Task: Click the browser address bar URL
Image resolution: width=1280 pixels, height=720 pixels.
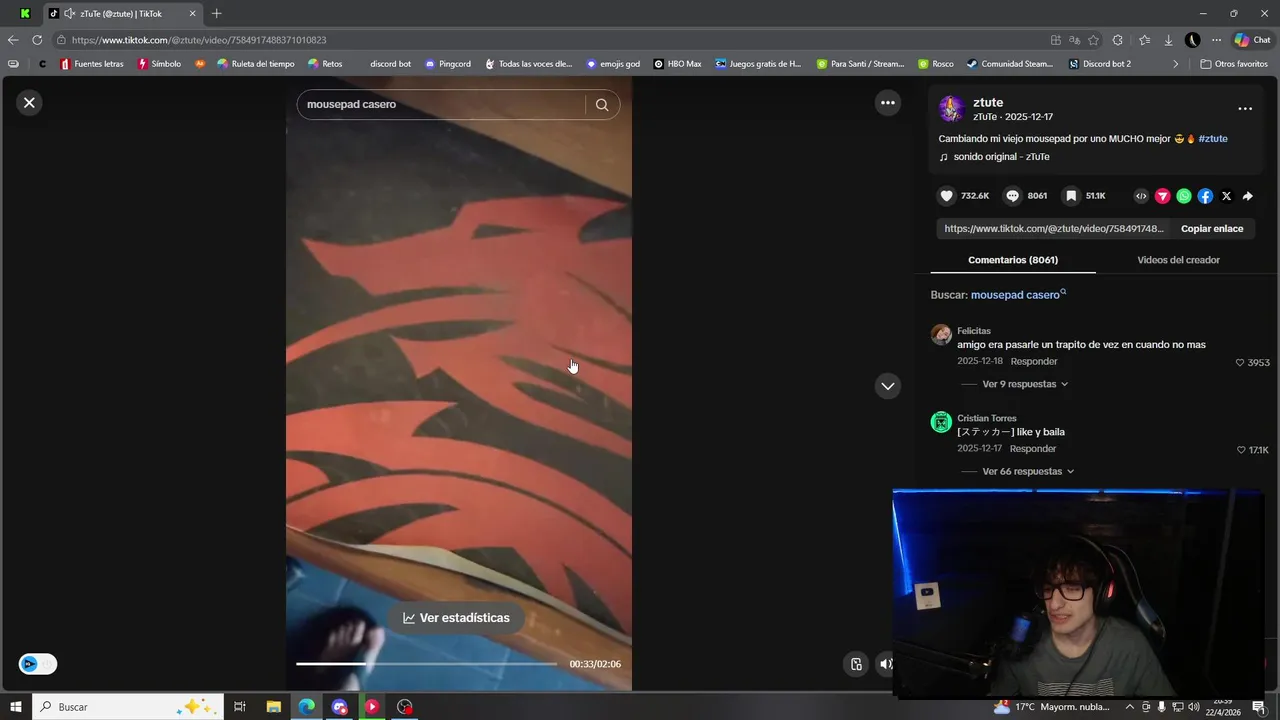Action: (x=199, y=40)
